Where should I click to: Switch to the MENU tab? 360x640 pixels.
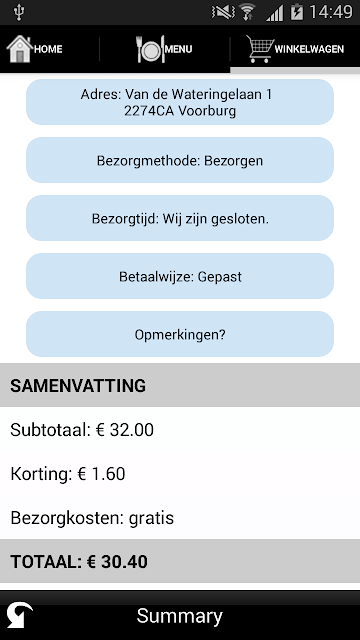(164, 49)
